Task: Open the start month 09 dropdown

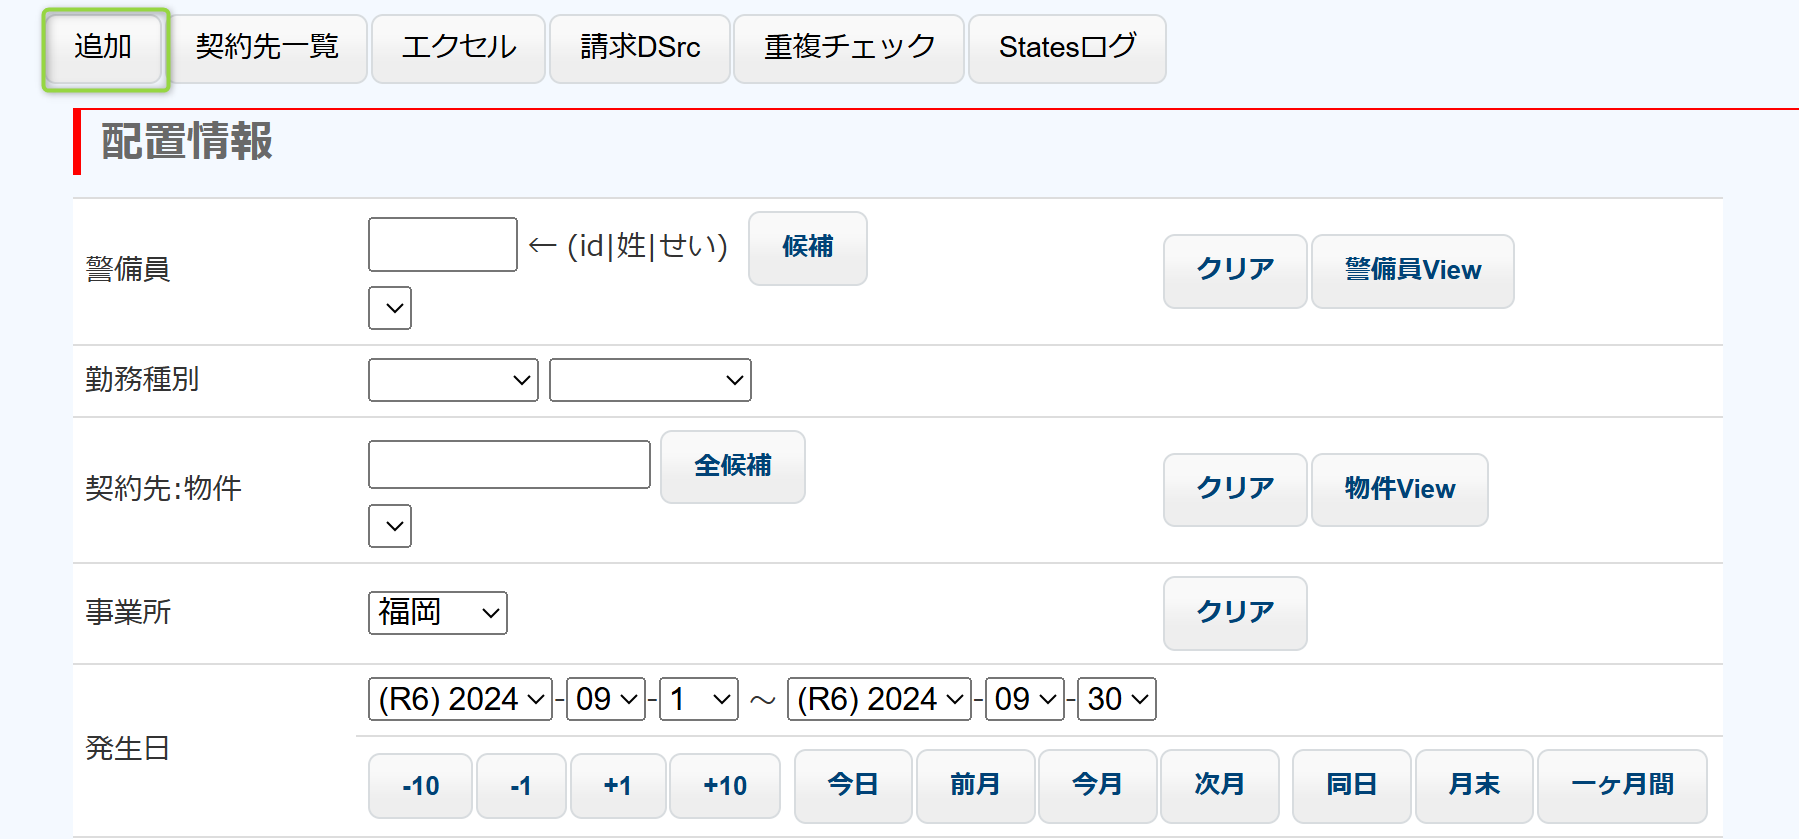Action: (x=607, y=699)
